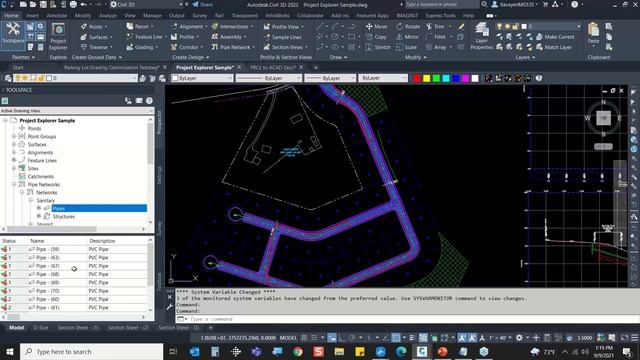
Task: Collapse the Pipe Networks tree node
Action: click(14, 184)
